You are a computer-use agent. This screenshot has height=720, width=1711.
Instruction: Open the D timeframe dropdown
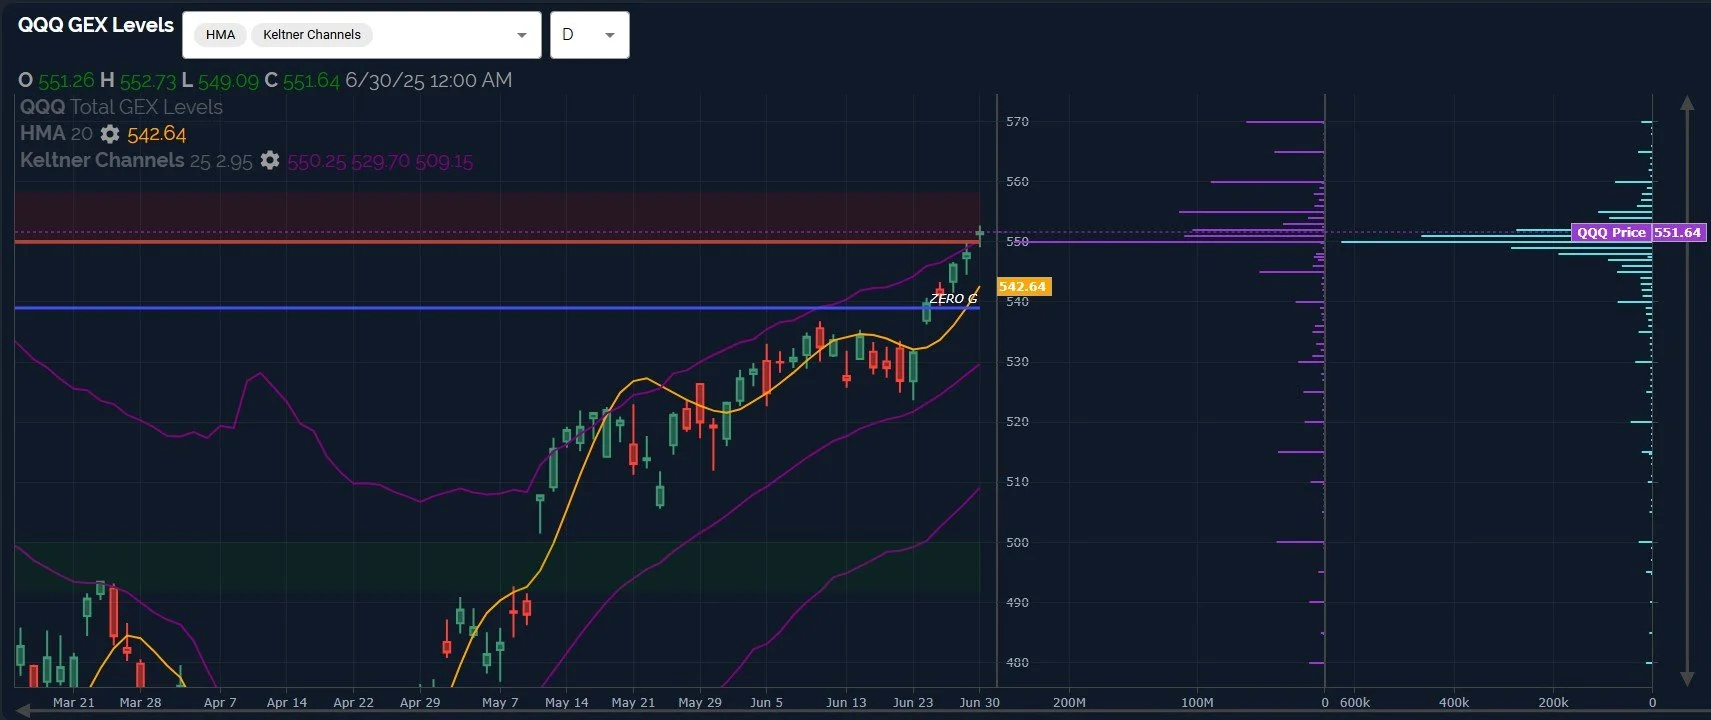point(589,35)
